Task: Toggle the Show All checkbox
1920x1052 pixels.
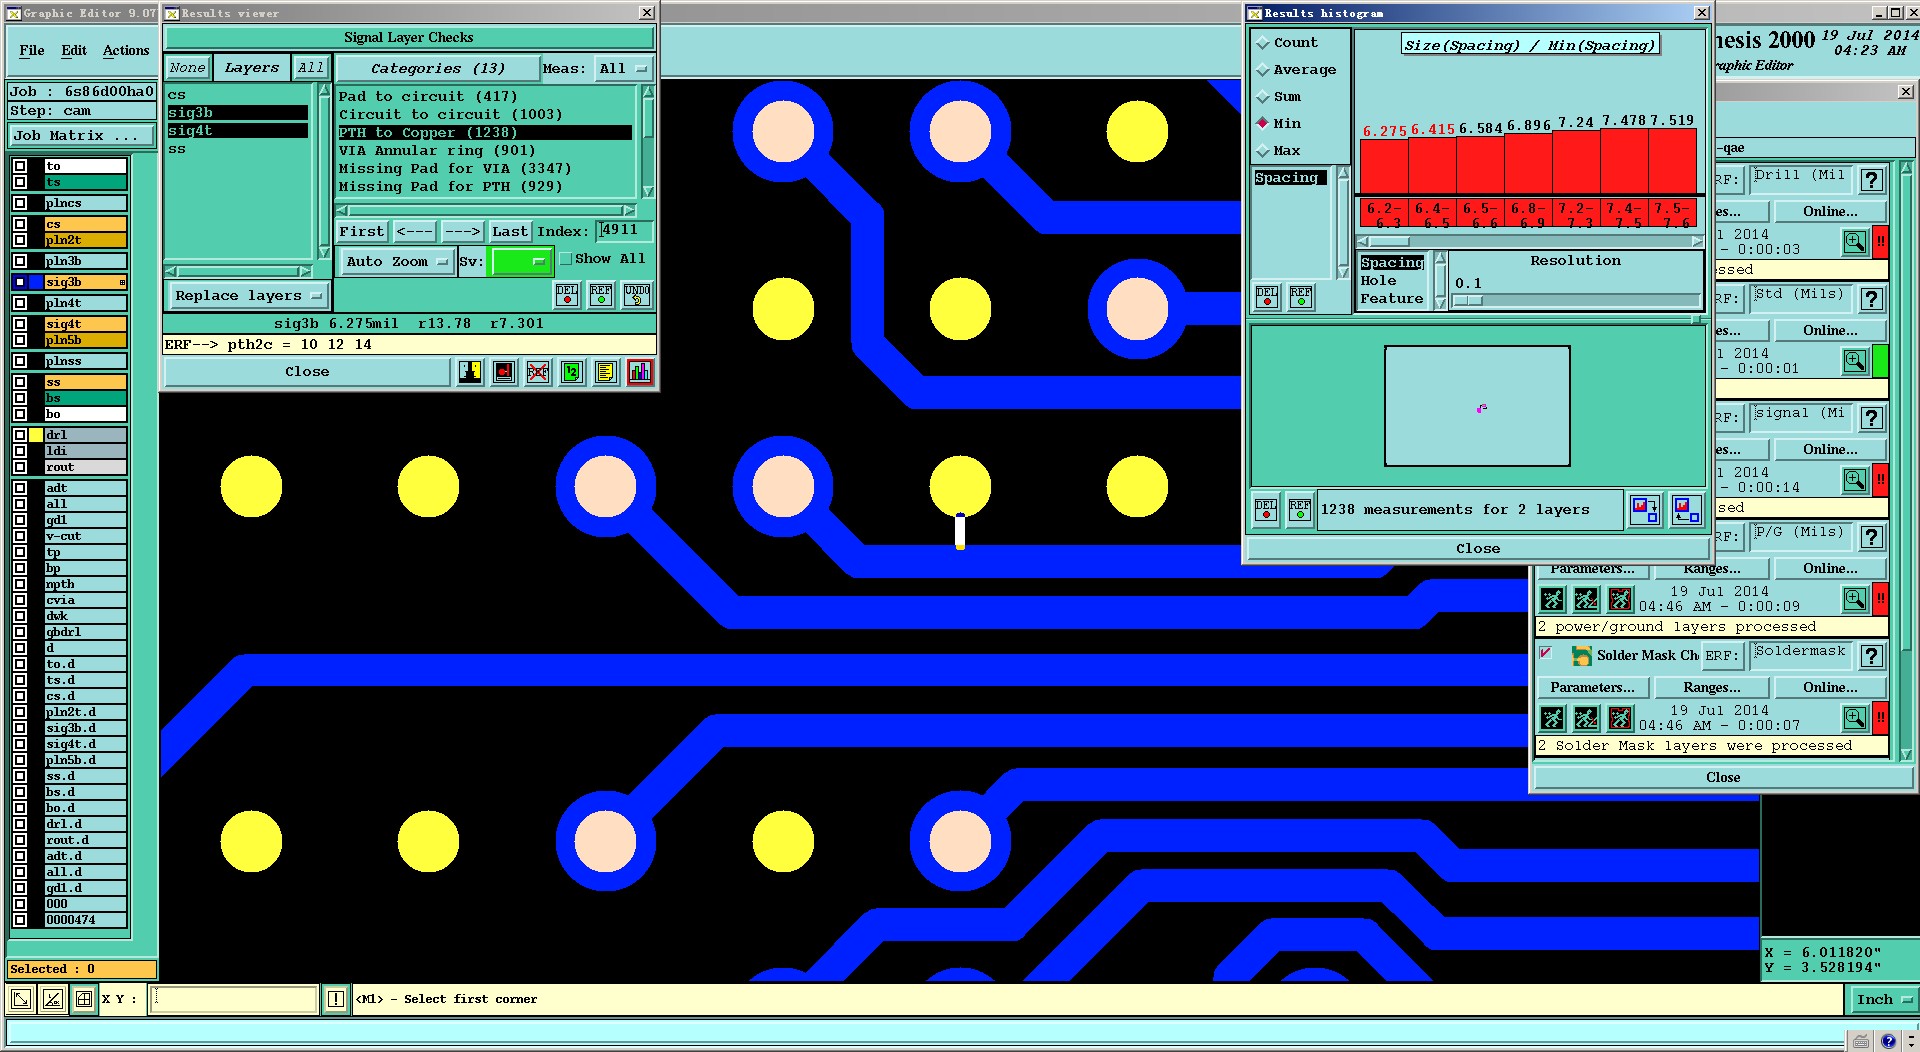Action: pyautogui.click(x=566, y=259)
